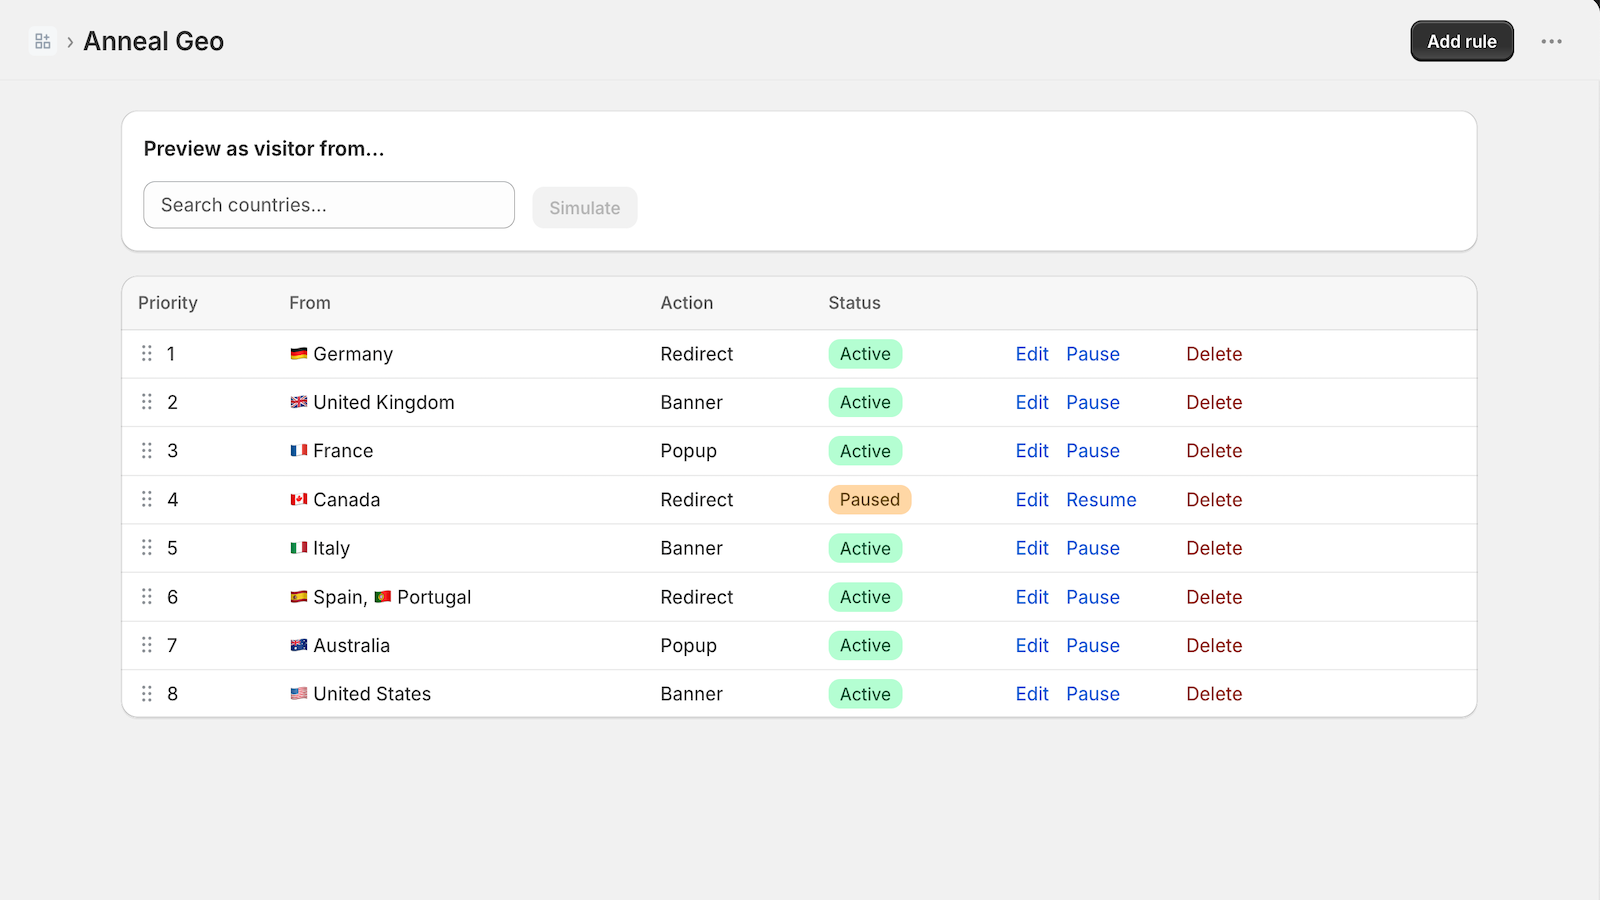The height and width of the screenshot is (900, 1600).
Task: Edit the Spain, Portugal redirect rule
Action: pyautogui.click(x=1032, y=597)
